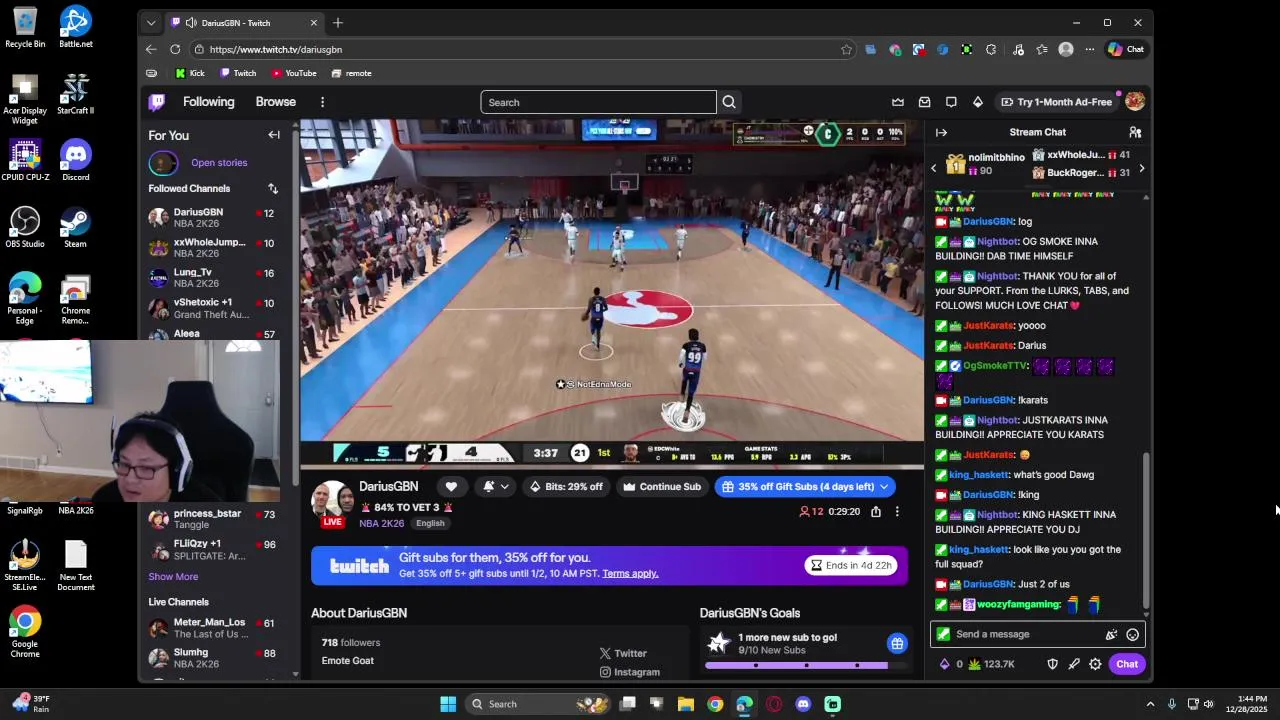Viewport: 1280px width, 720px height.
Task: Toggle the follow heart for DariusGBN
Action: pyautogui.click(x=451, y=487)
